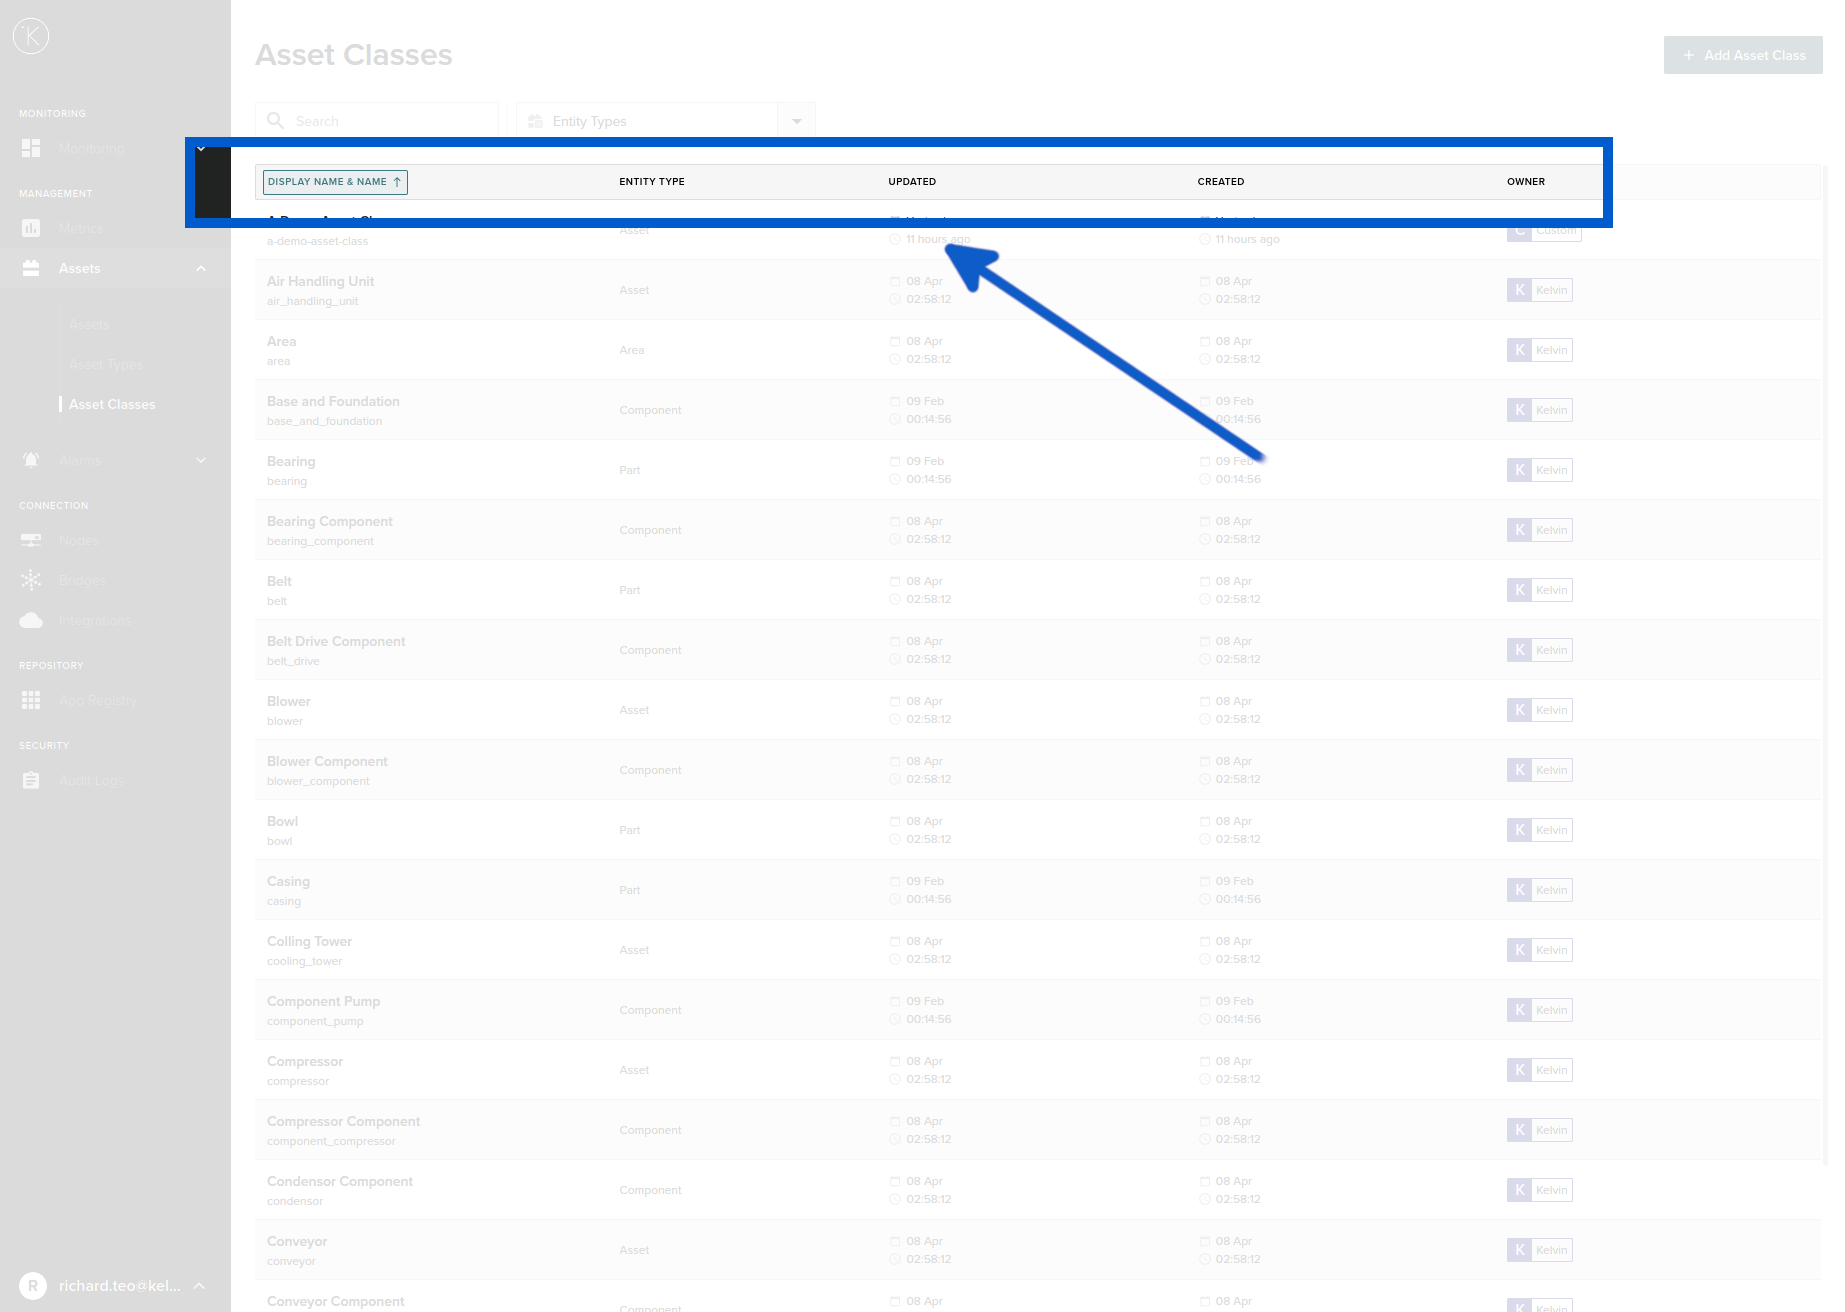Collapse the Assets sidebar section
1845x1312 pixels.
pyautogui.click(x=201, y=268)
